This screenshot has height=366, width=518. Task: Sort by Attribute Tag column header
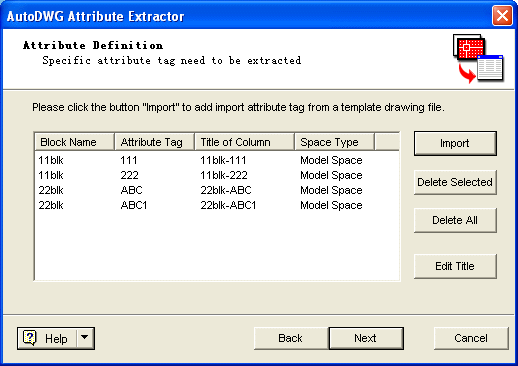tap(155, 142)
